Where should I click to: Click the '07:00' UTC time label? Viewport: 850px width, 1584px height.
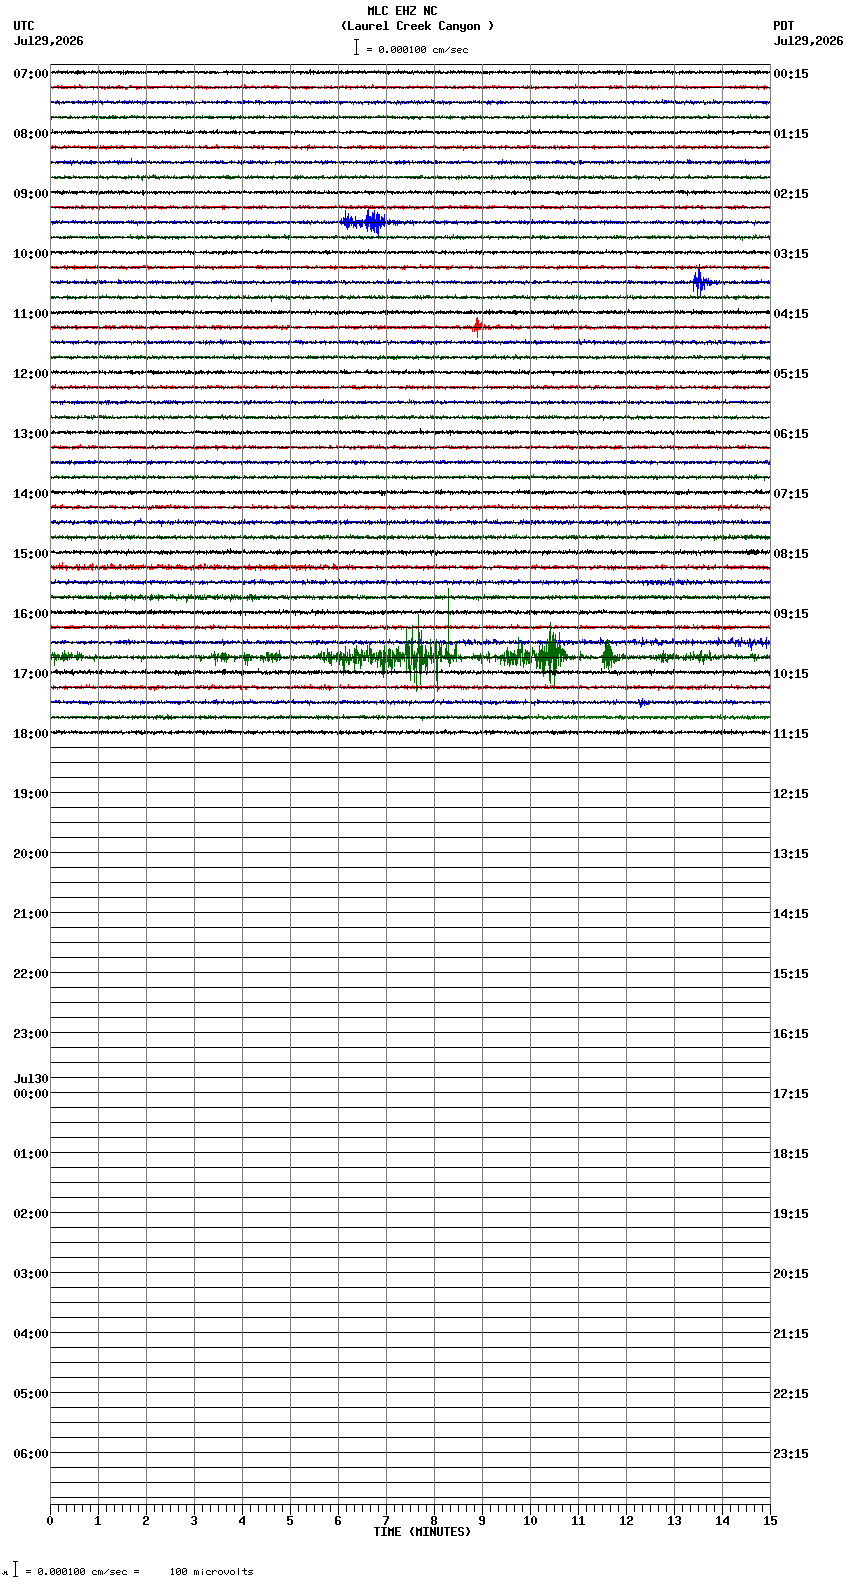point(31,74)
